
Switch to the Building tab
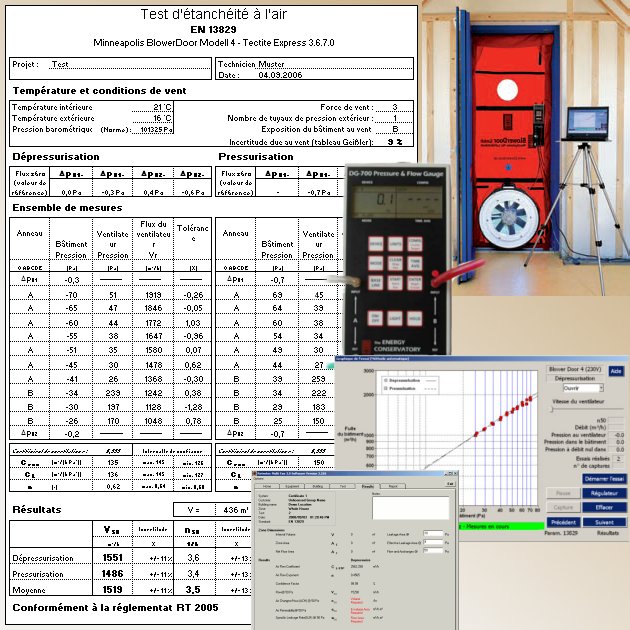317,486
